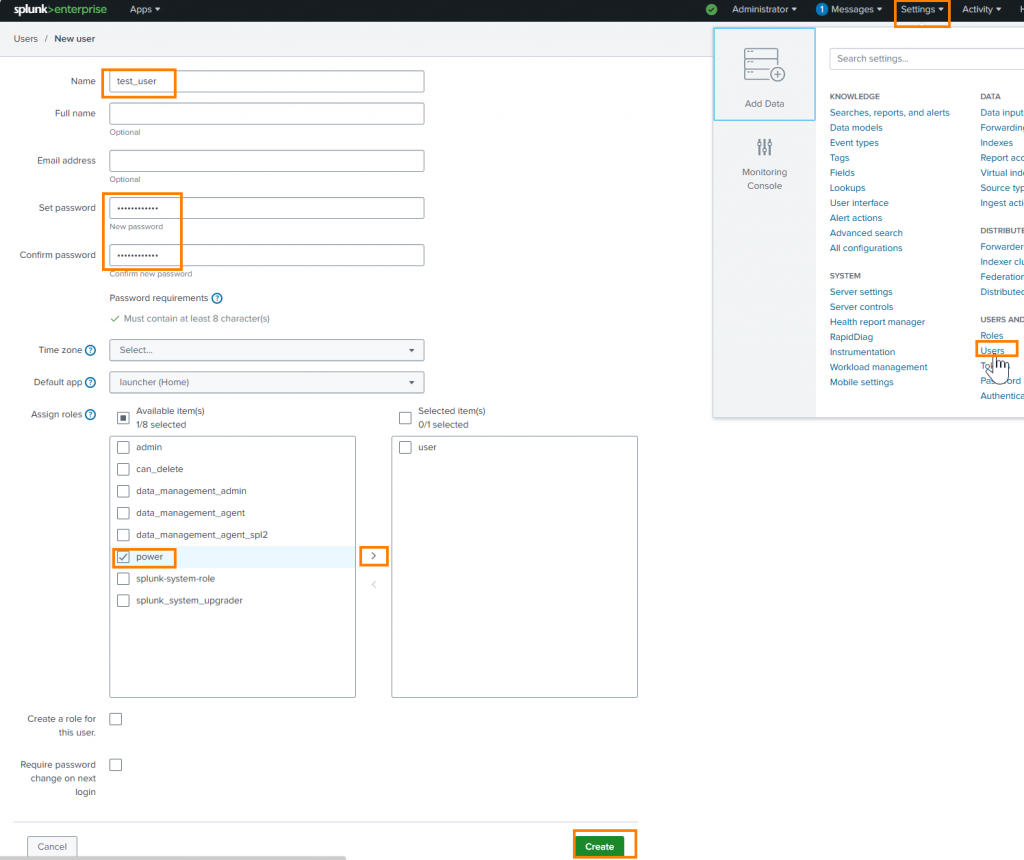Enable Require password change on next login
The height and width of the screenshot is (860, 1024).
pyautogui.click(x=116, y=765)
